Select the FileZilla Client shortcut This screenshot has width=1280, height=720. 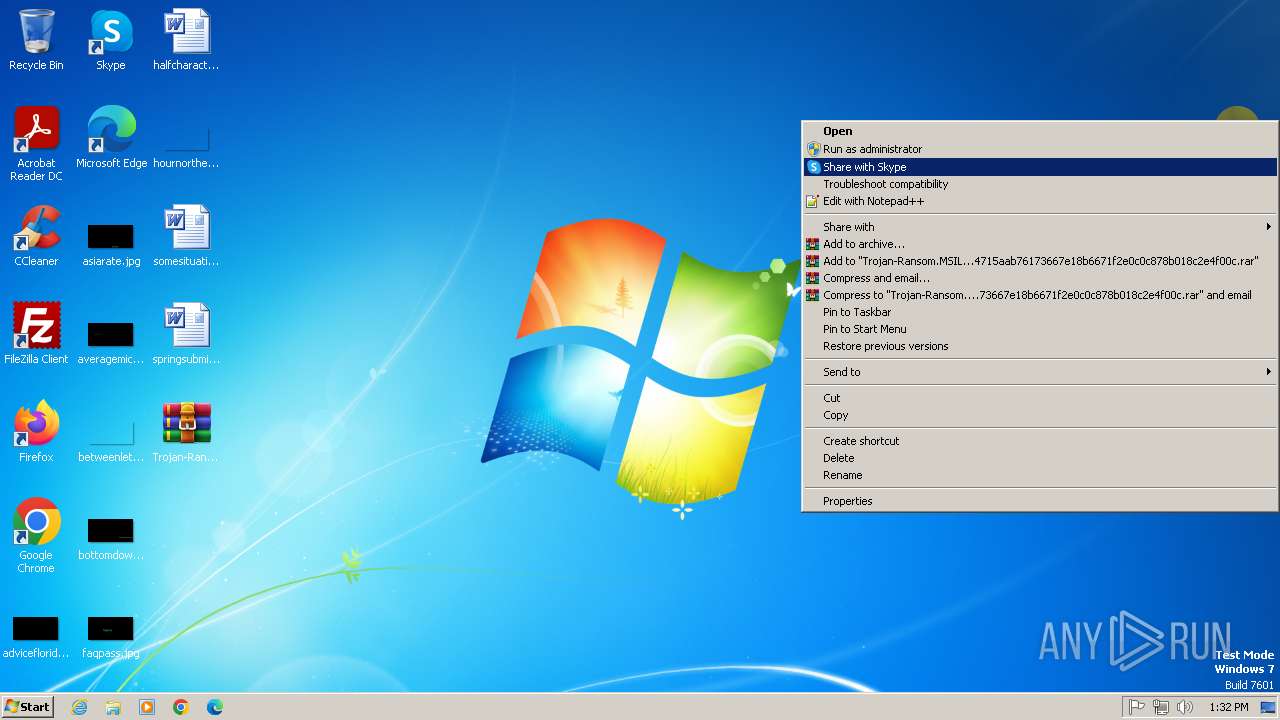[36, 334]
